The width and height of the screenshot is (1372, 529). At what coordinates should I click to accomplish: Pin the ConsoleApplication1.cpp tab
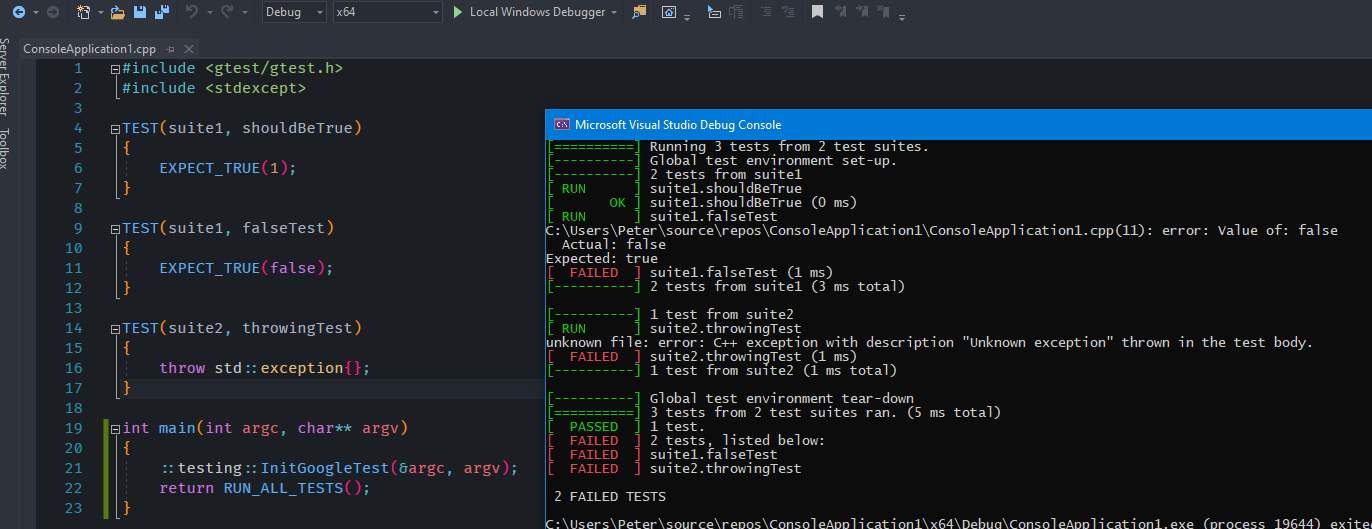(x=171, y=48)
